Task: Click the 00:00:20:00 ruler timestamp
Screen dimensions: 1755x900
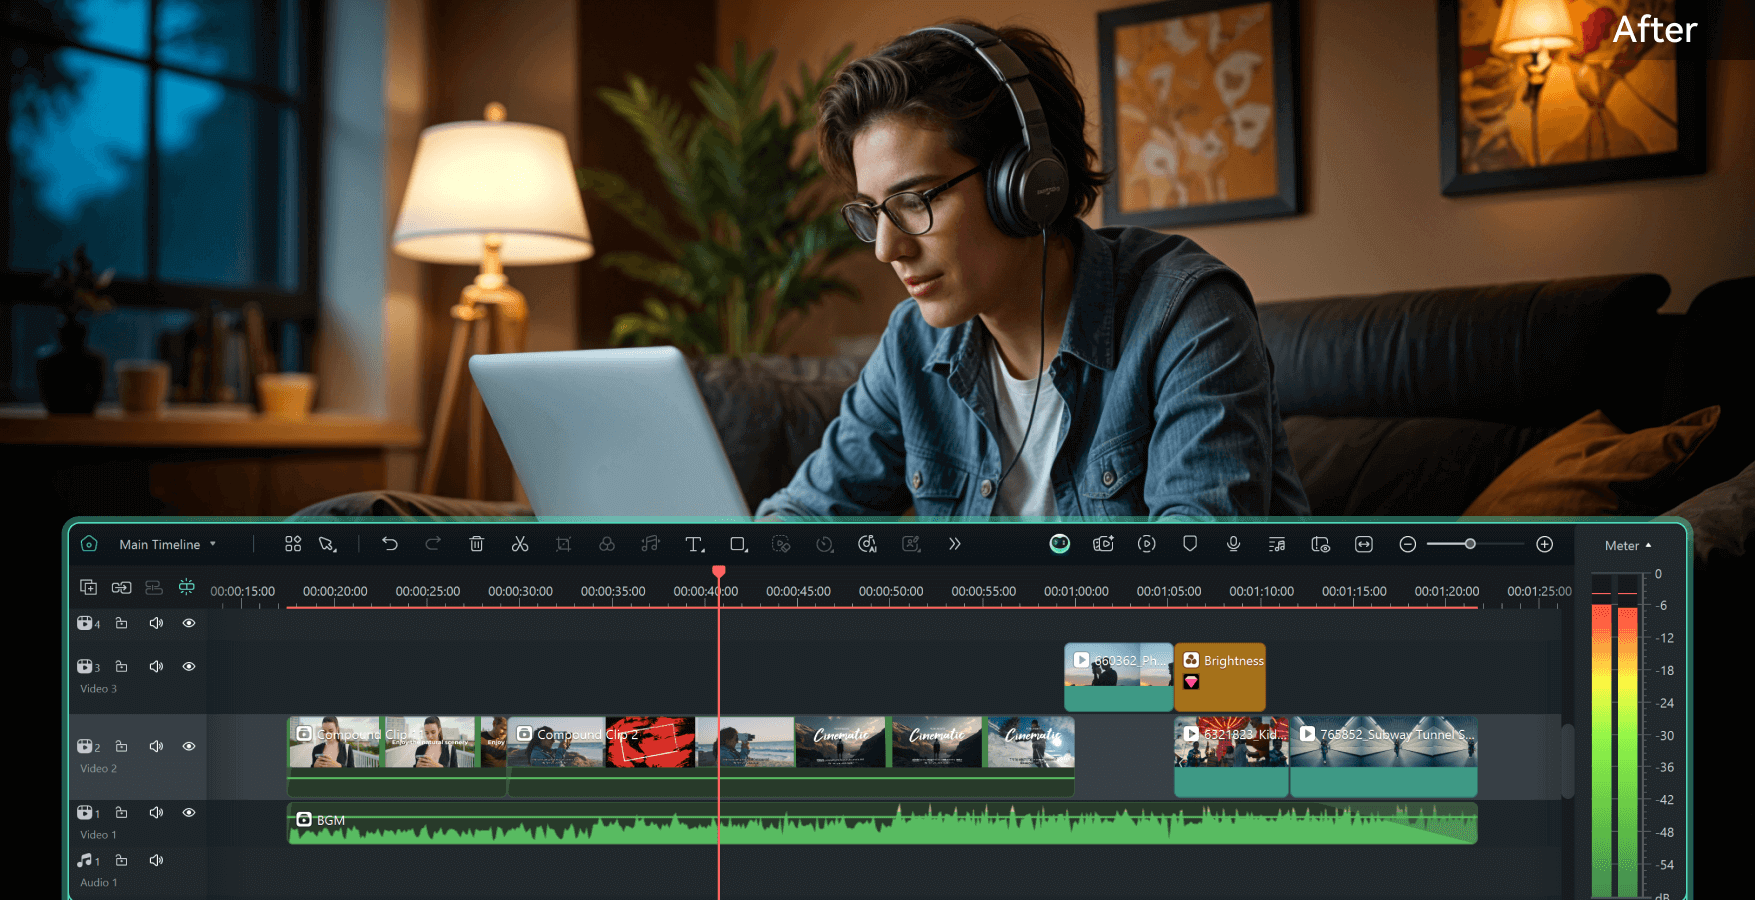Action: point(335,591)
